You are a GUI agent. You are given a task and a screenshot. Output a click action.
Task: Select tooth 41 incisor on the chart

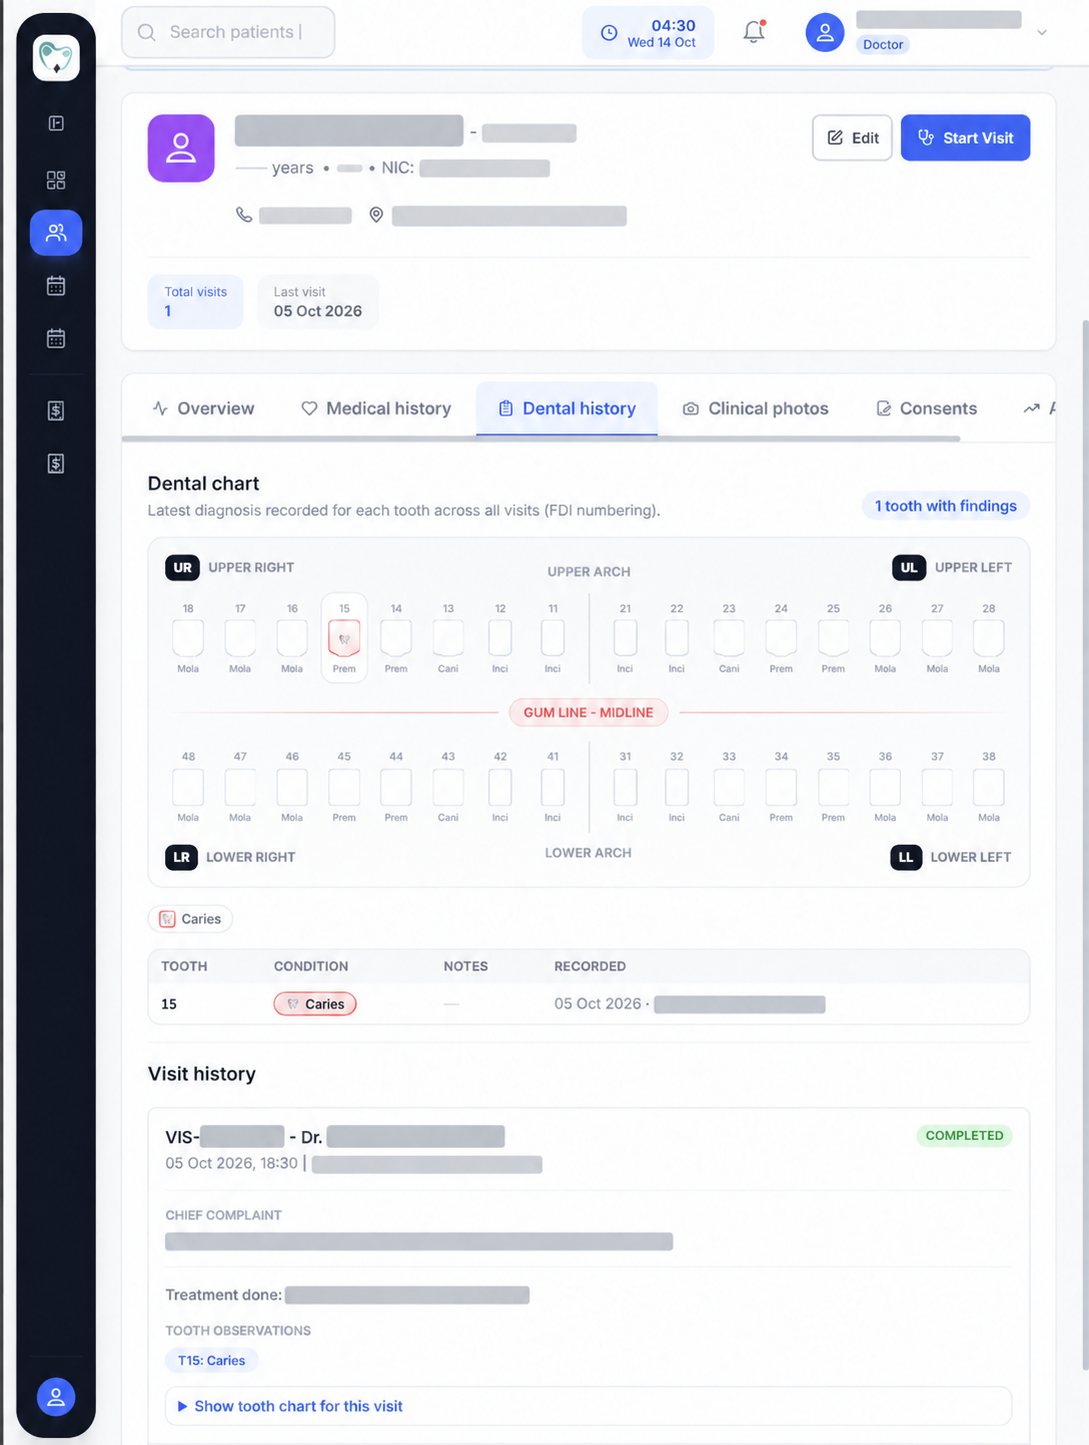point(553,787)
